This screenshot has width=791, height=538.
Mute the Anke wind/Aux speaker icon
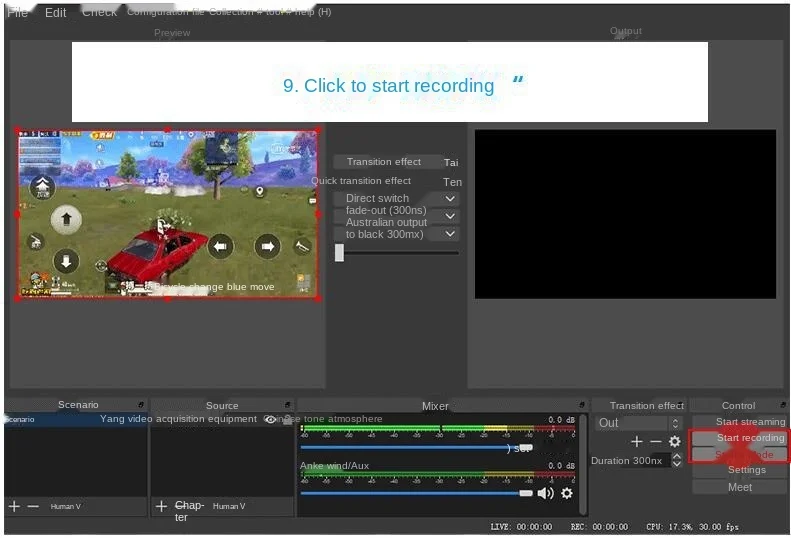545,493
